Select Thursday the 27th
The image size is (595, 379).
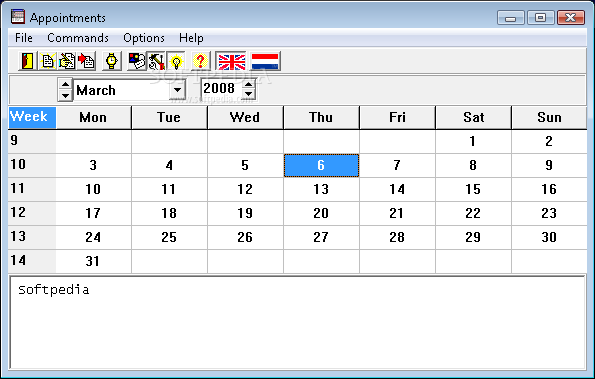321,237
